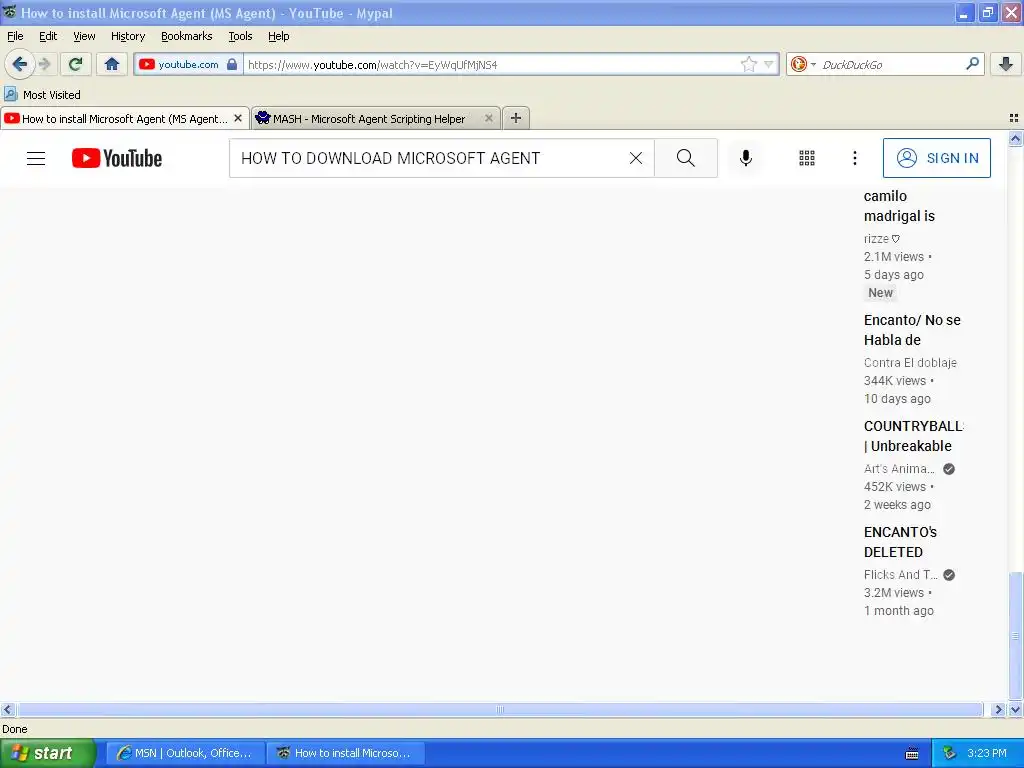The width and height of the screenshot is (1024, 768).
Task: Open the Windows start menu
Action: point(47,753)
